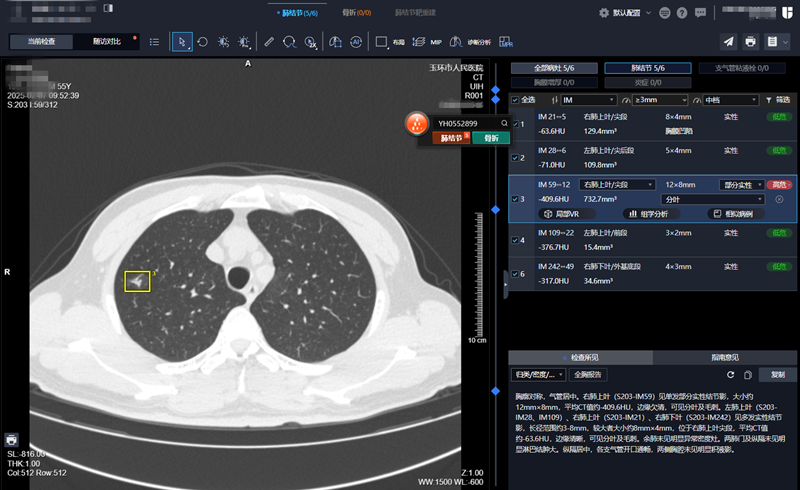
Task: Toggle the 全选 select-all checkbox
Action: tap(515, 100)
